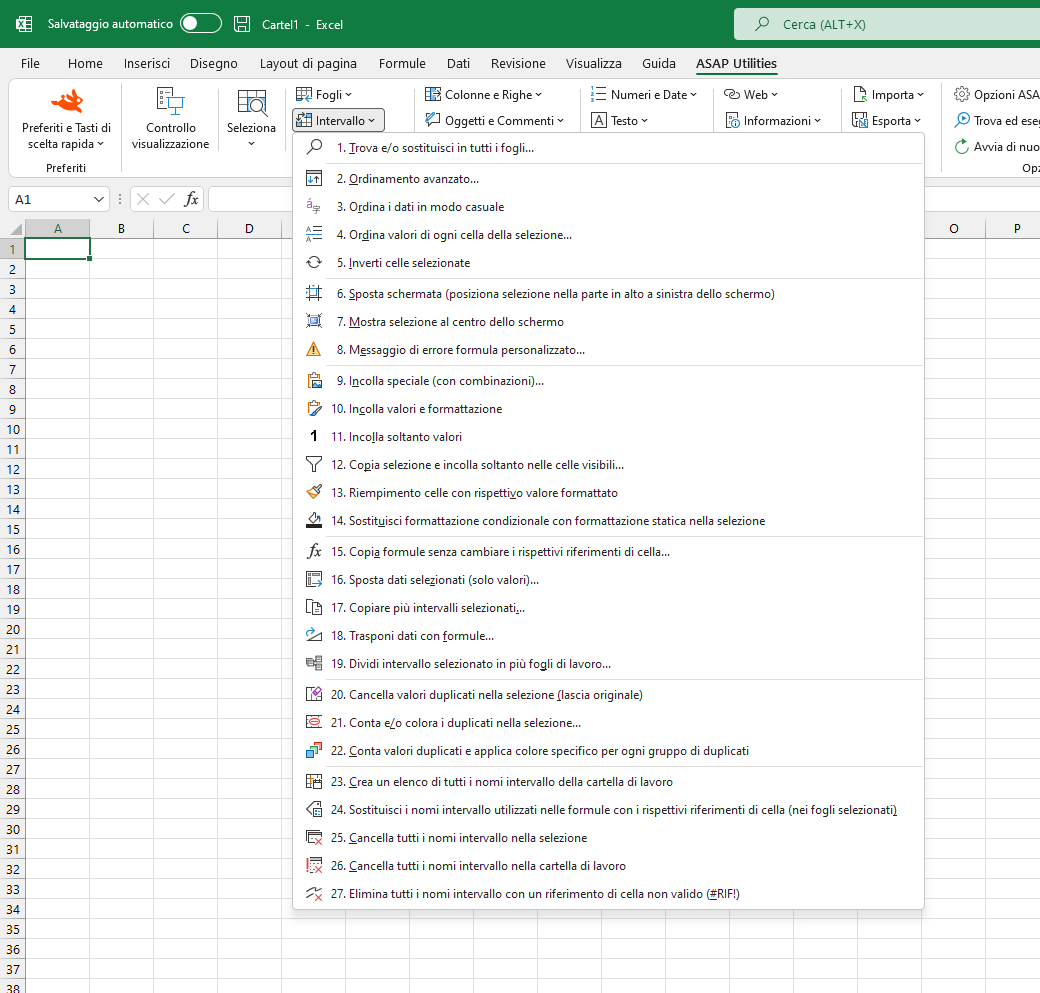Viewport: 1040px width, 993px height.
Task: Click the Controllo visualizzazione button
Action: [x=170, y=119]
